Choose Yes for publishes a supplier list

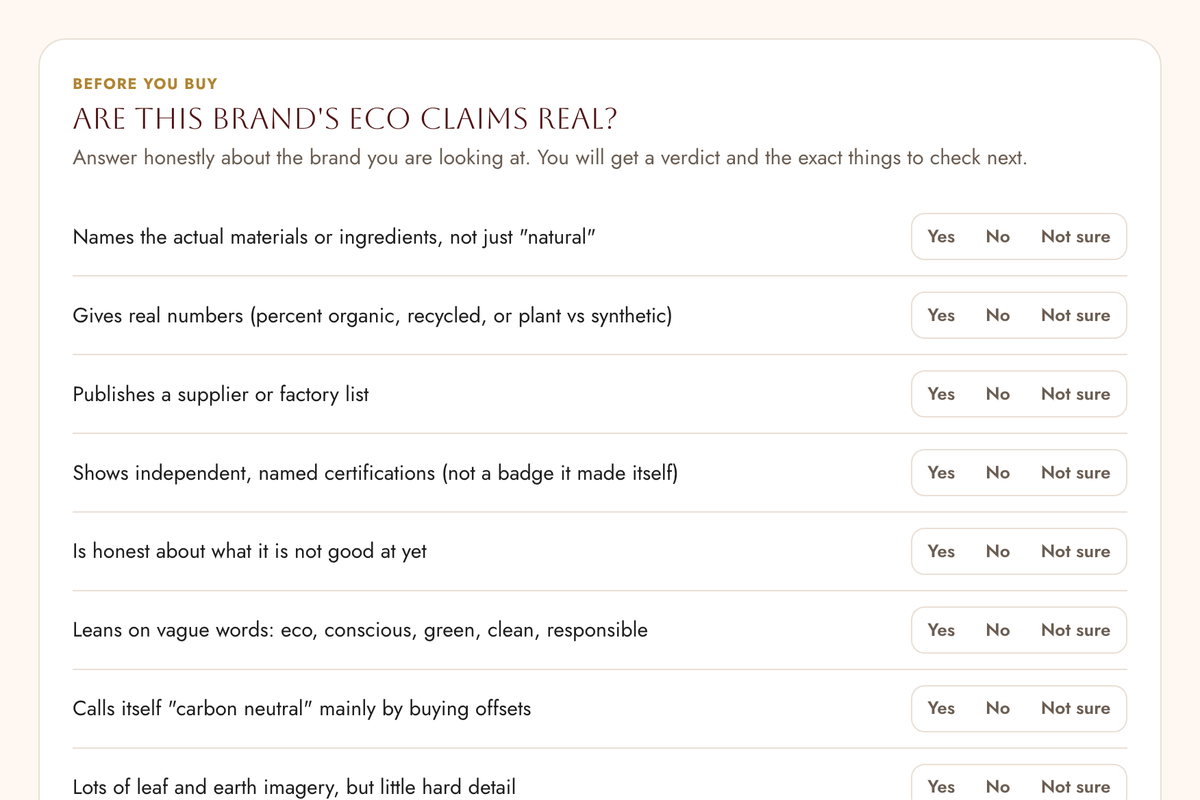[941, 394]
